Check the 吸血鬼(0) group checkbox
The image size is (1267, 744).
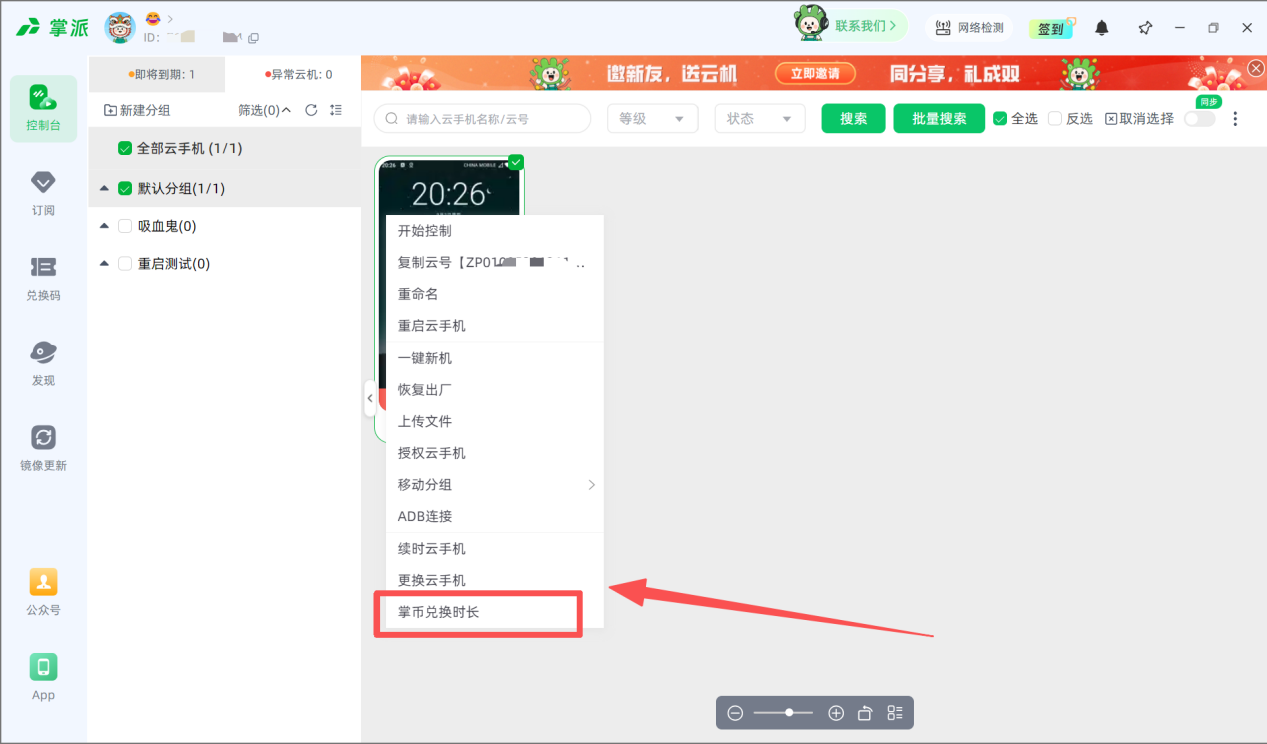point(125,226)
